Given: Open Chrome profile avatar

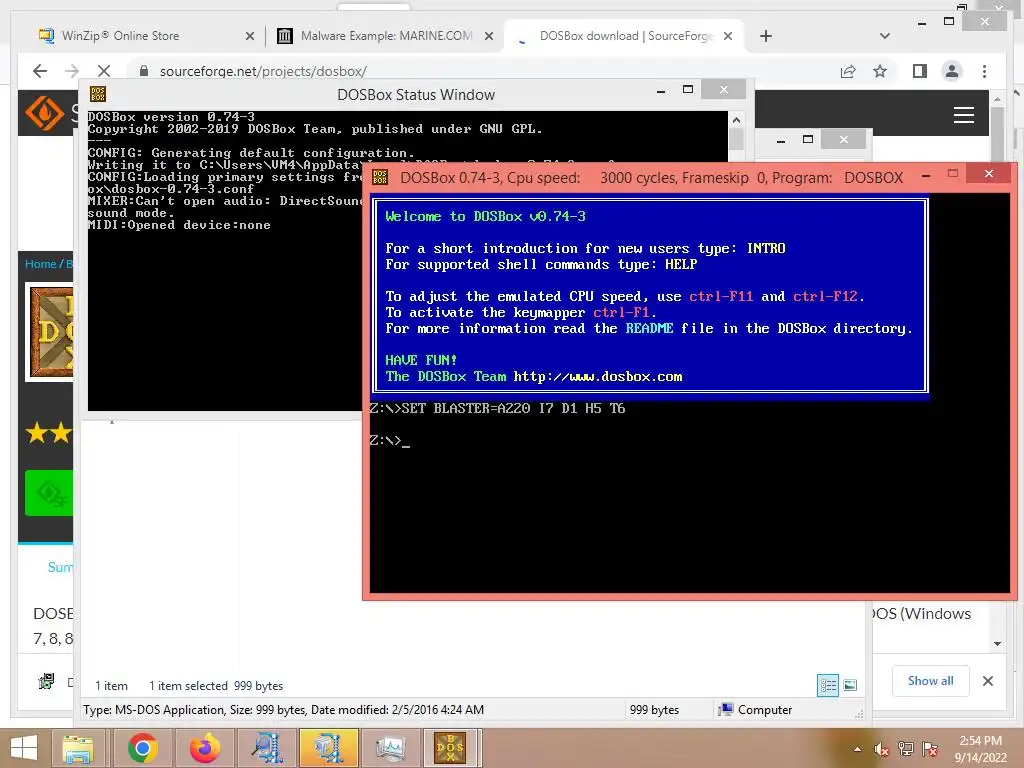Looking at the screenshot, I should [952, 71].
